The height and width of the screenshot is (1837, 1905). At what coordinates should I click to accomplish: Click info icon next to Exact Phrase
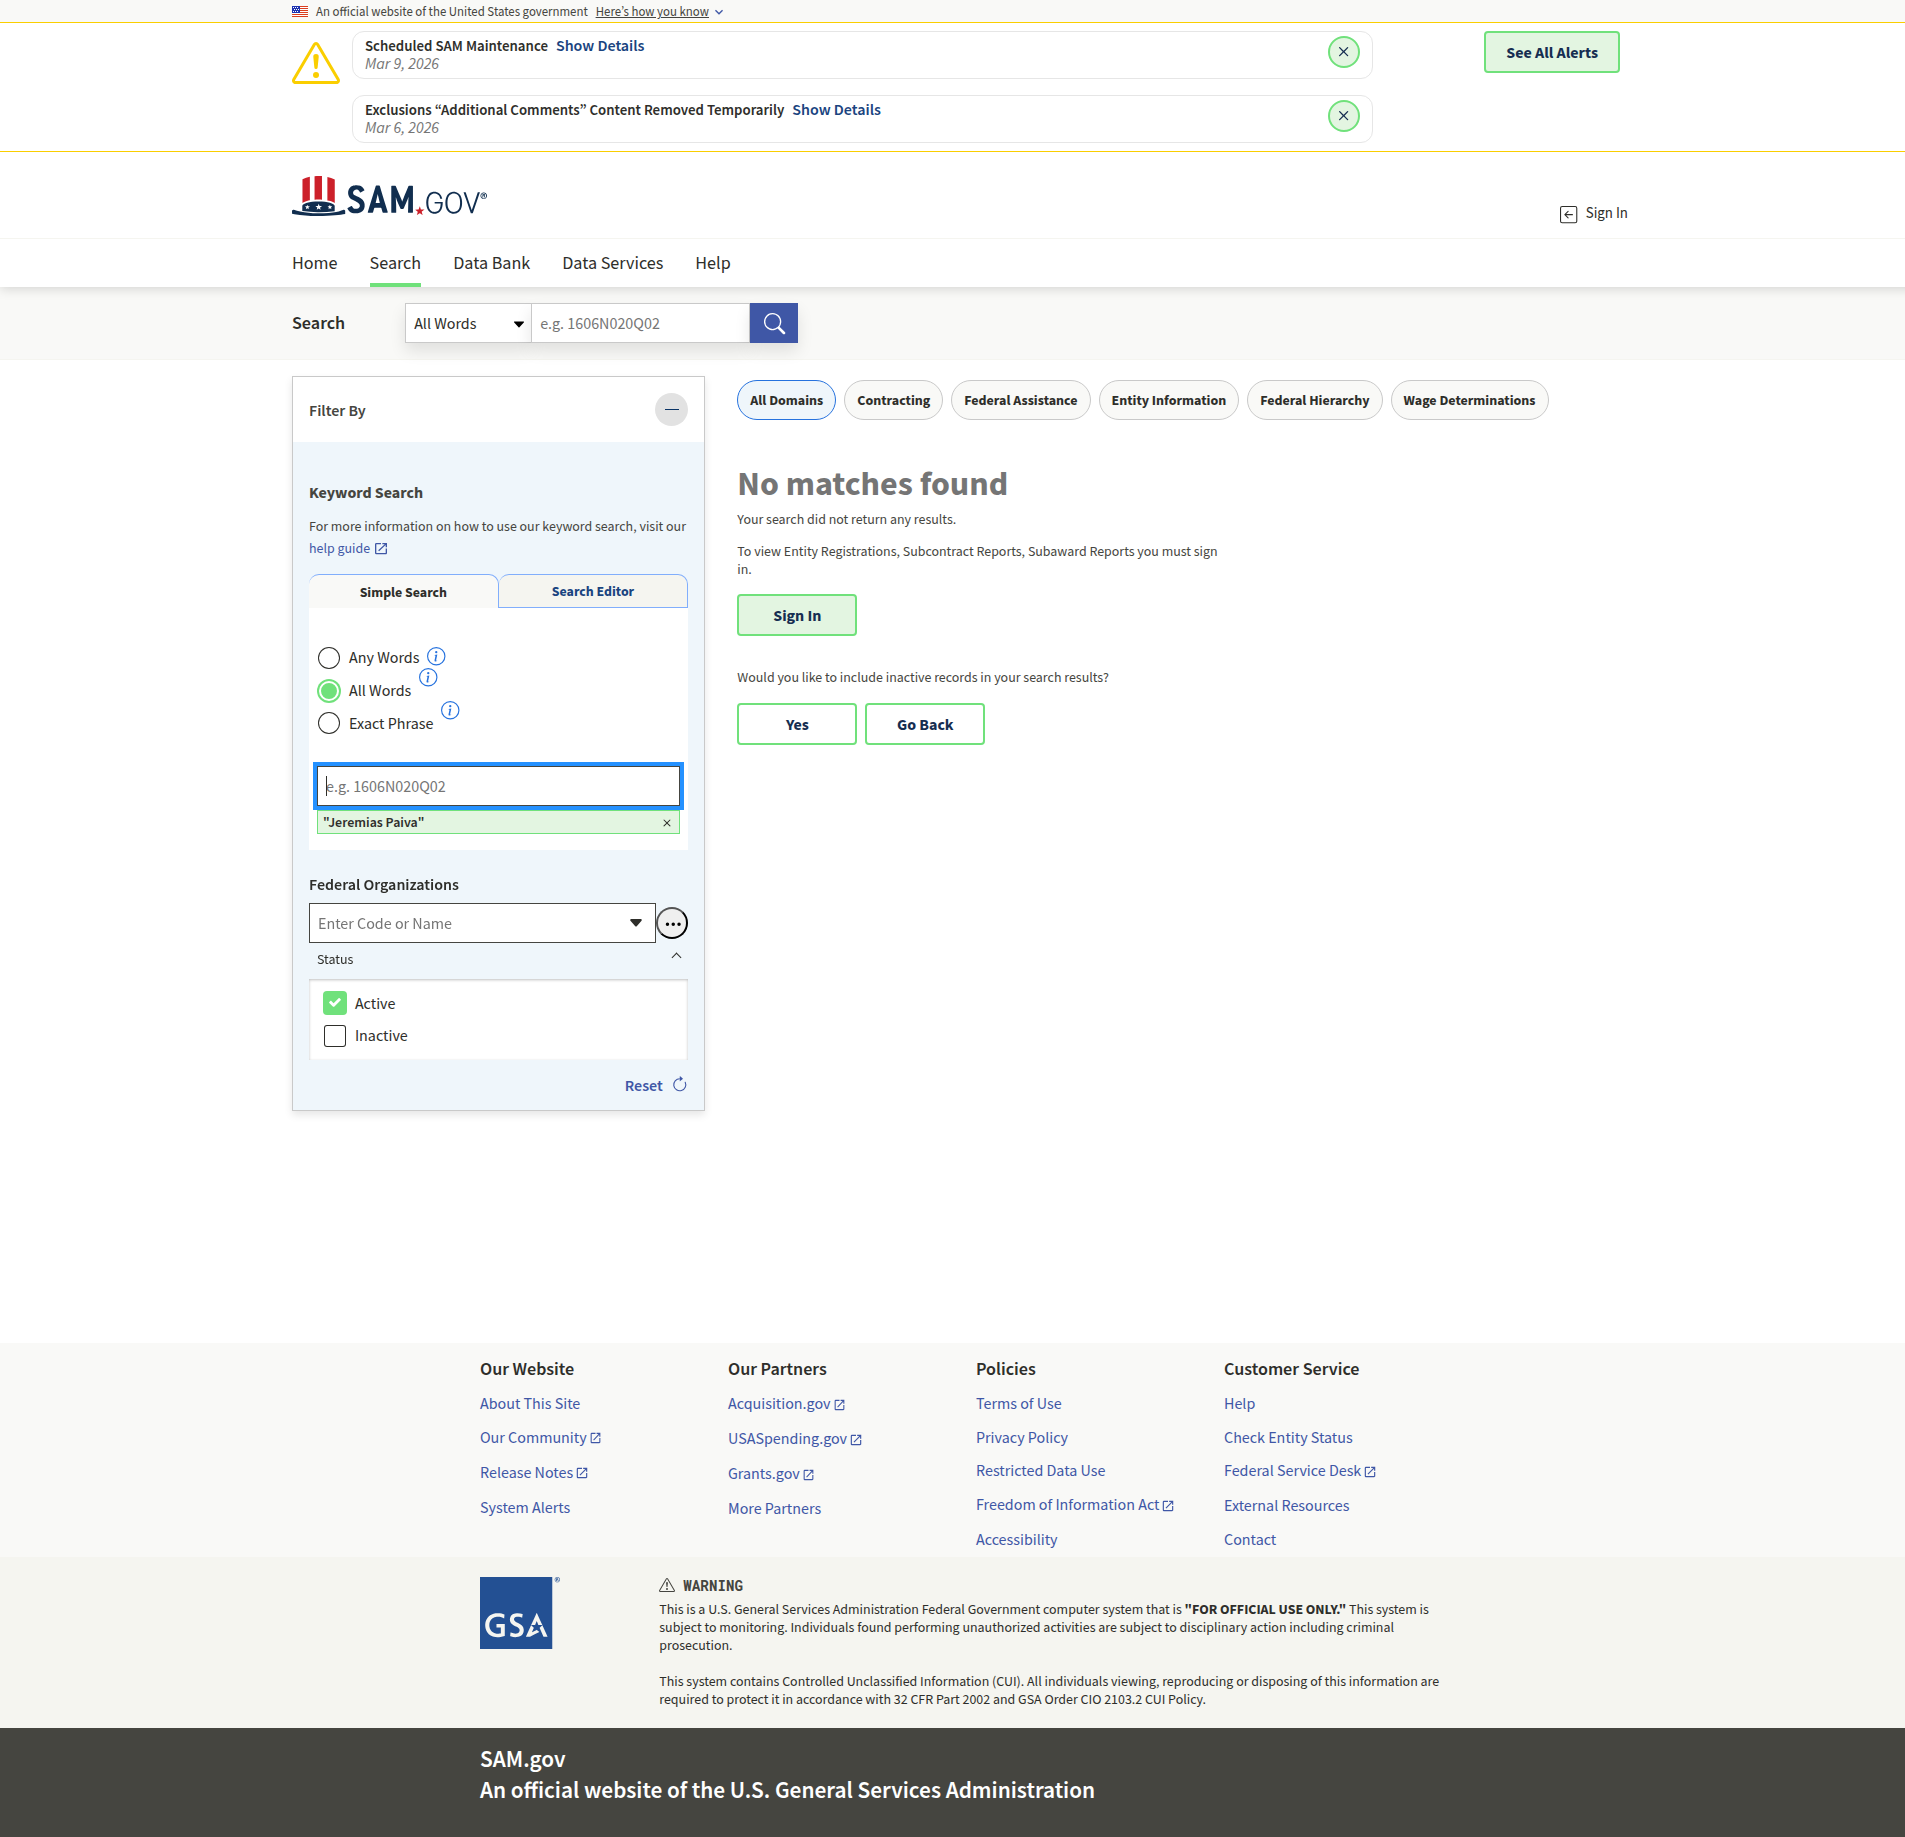tap(450, 710)
